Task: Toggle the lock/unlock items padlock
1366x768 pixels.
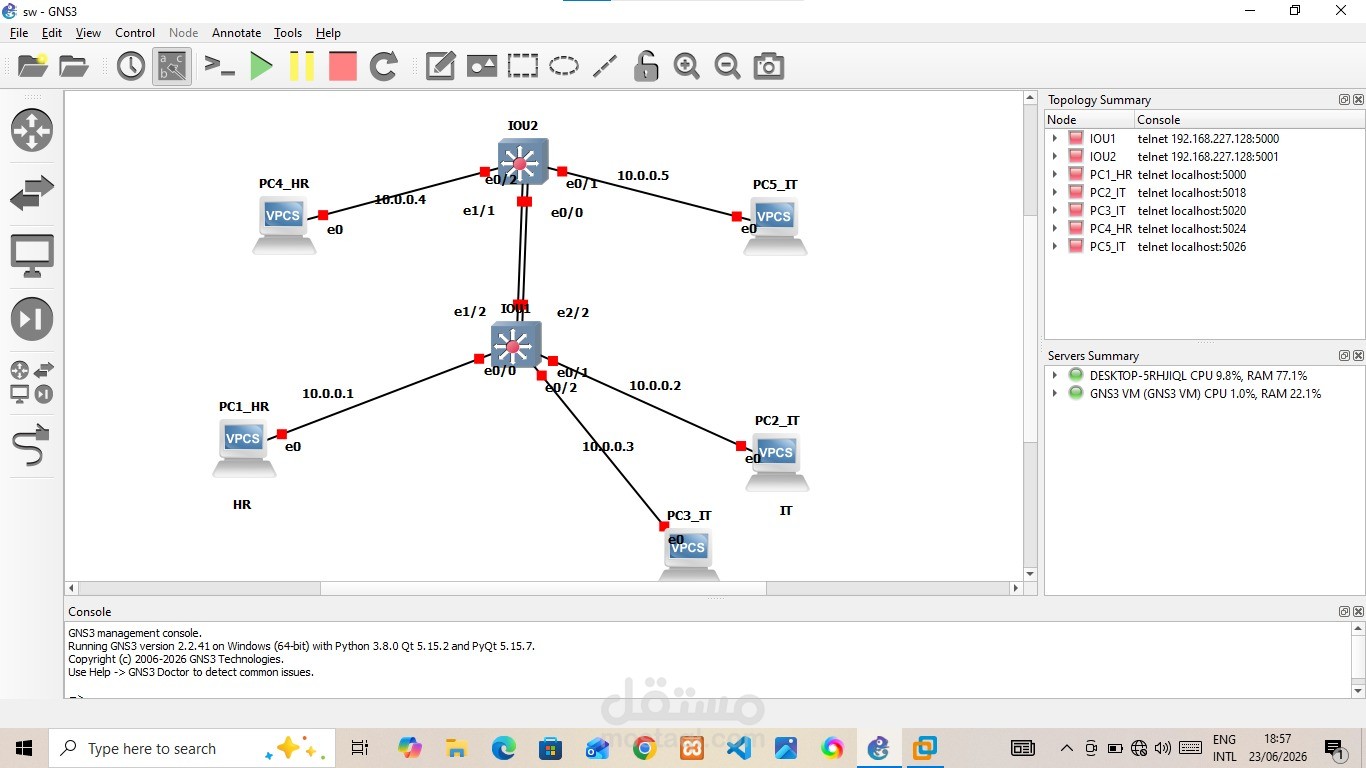Action: tap(646, 67)
